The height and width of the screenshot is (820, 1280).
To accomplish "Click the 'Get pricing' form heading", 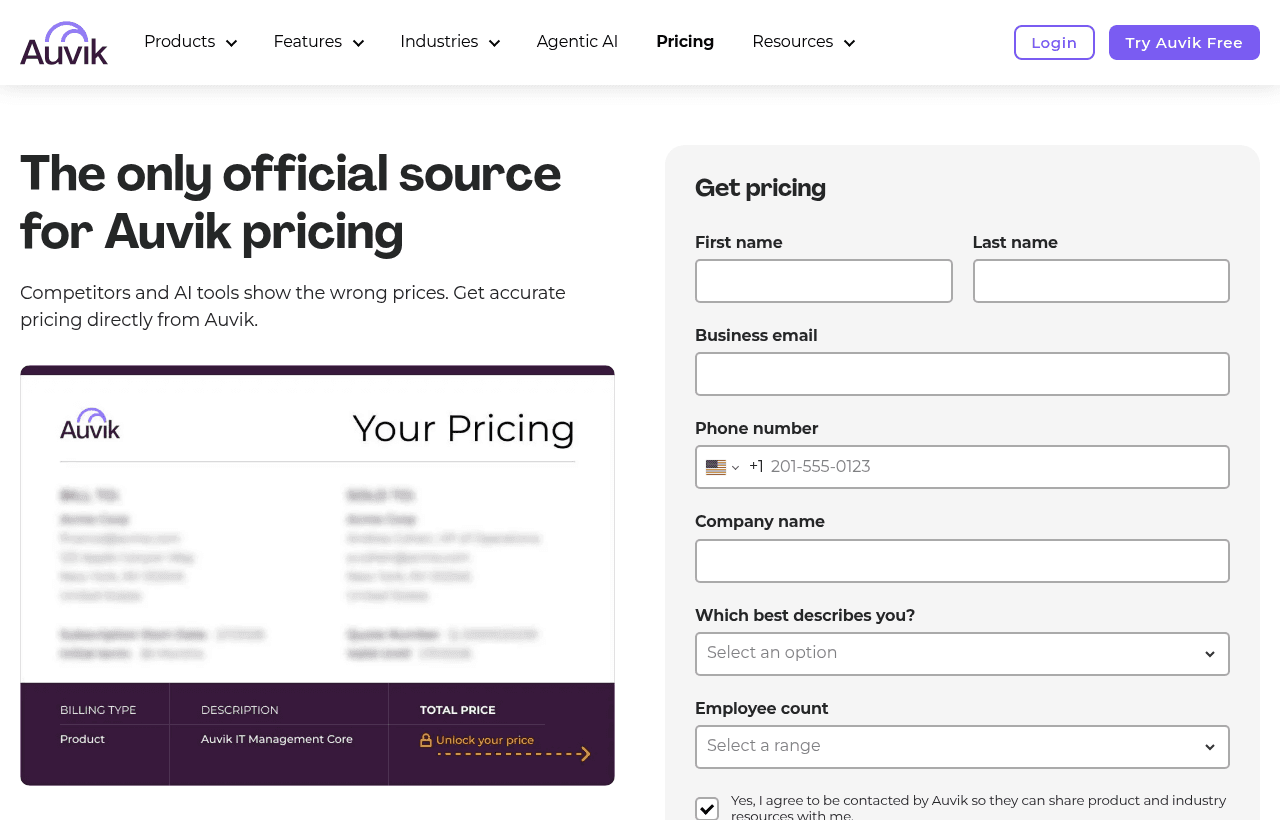I will click(760, 188).
